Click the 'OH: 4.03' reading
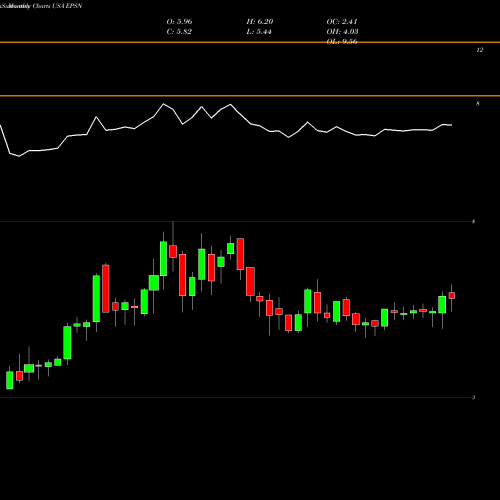Screen dimensions: 500x500 tap(342, 32)
